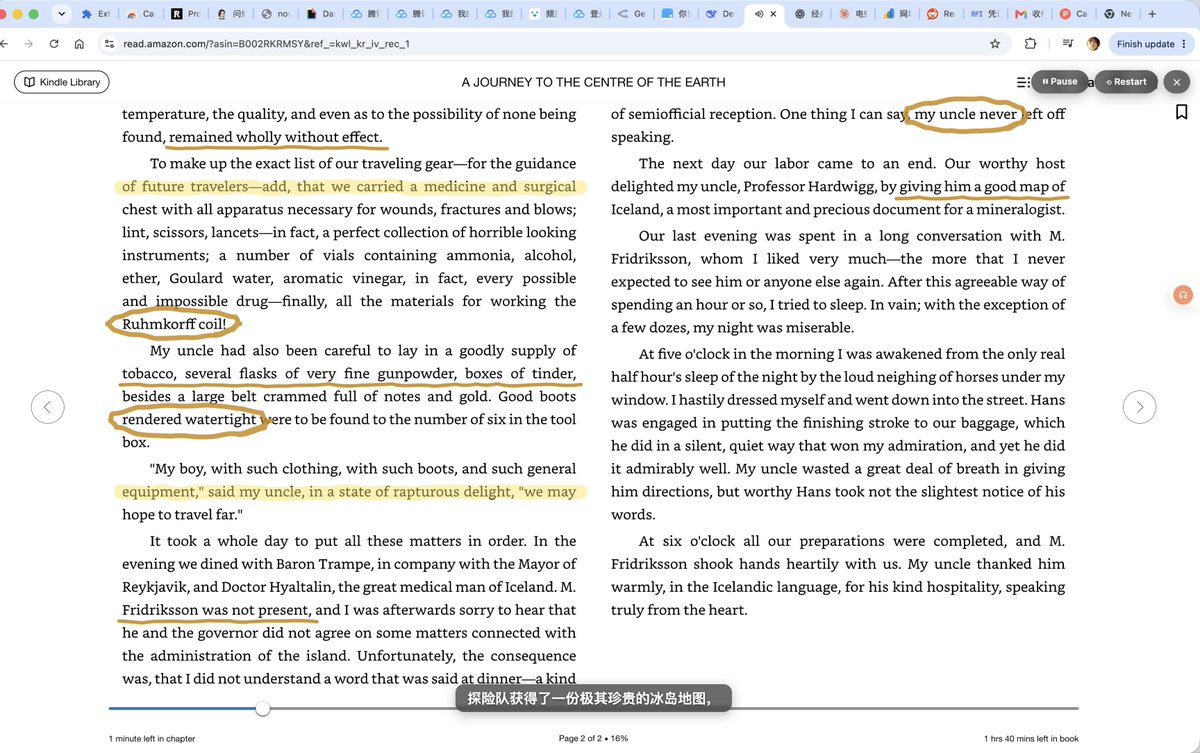
Task: Click the circled words 'my uncle never'
Action: pos(965,114)
